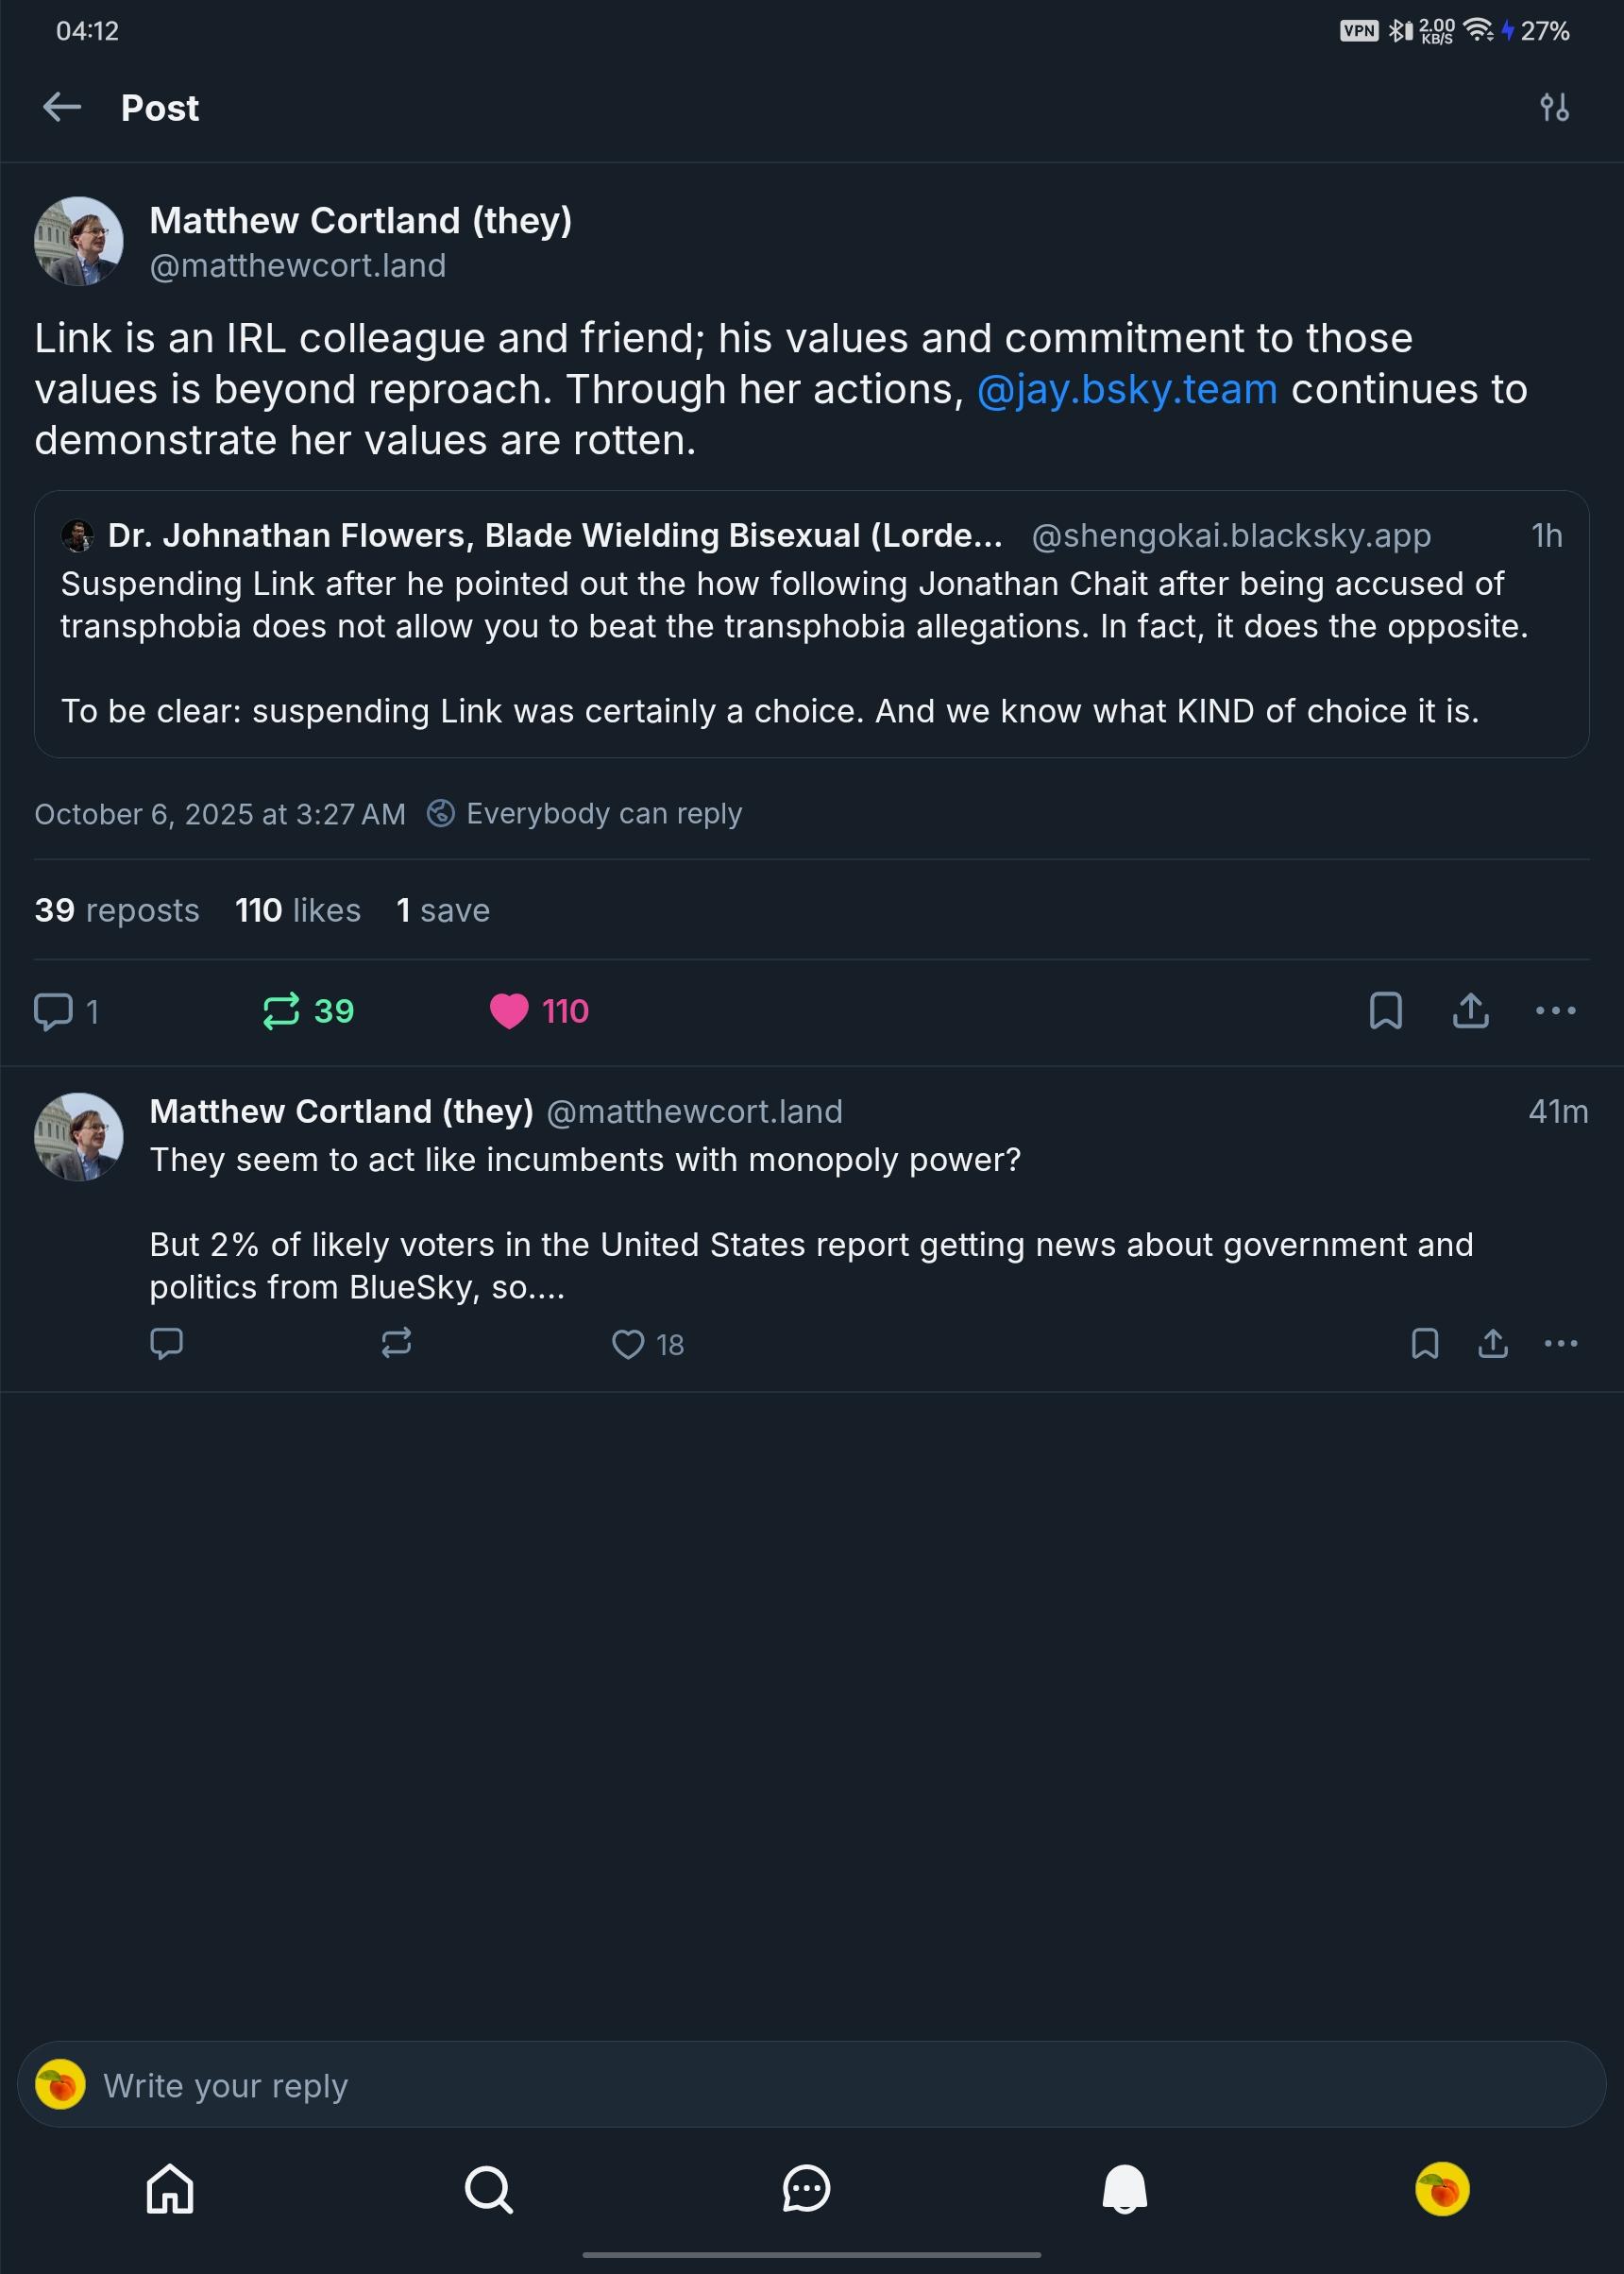Reply to the main post comment icon
The height and width of the screenshot is (2274, 1624).
click(54, 1011)
